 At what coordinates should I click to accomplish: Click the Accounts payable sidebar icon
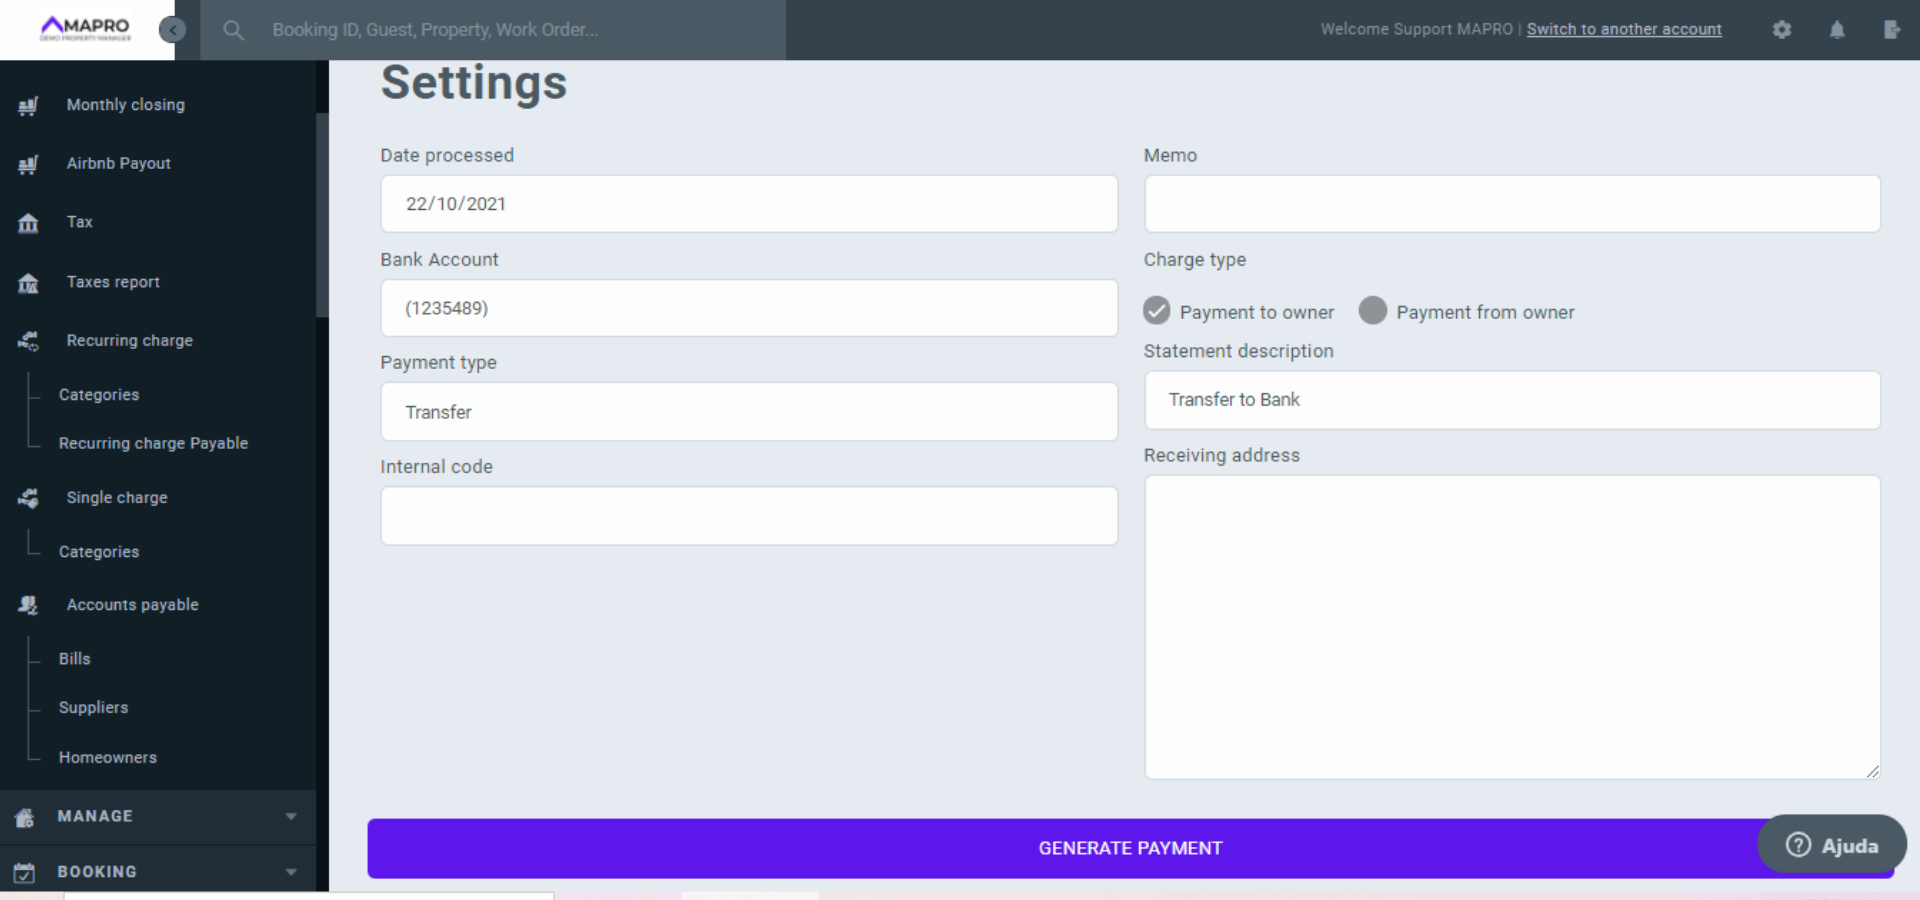click(x=28, y=605)
